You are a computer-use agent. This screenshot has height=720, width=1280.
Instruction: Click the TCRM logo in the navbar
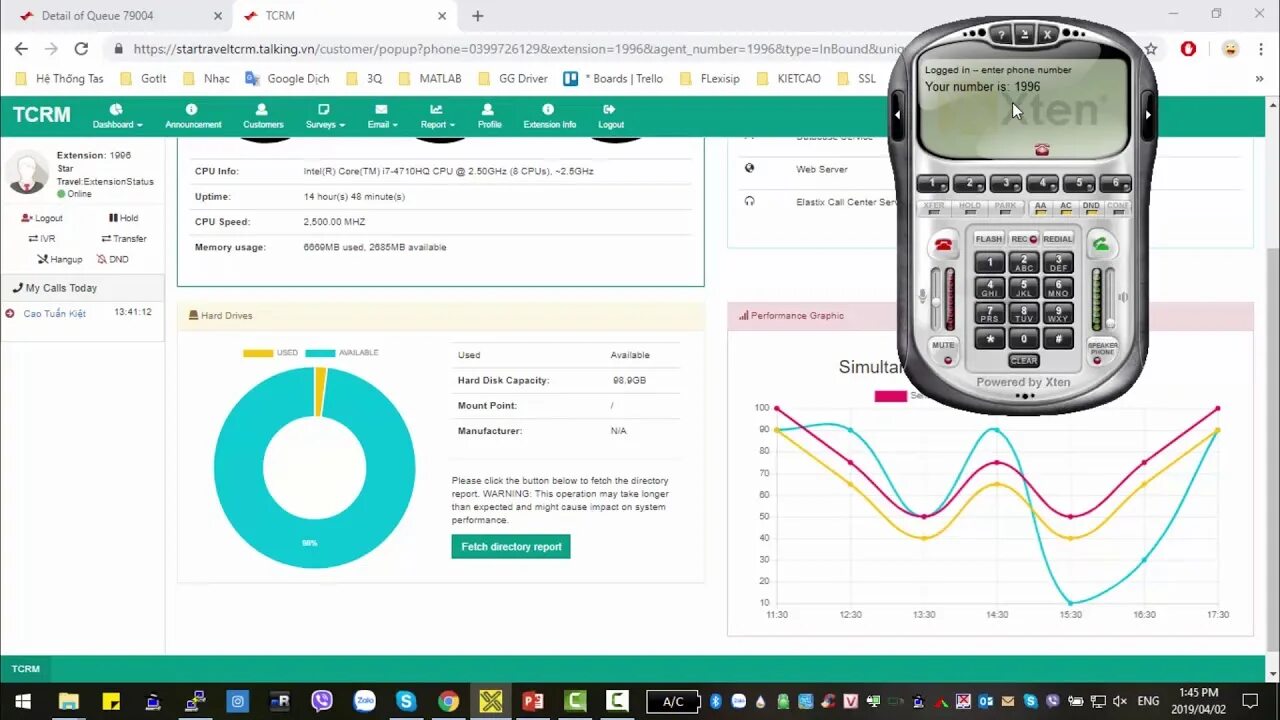tap(41, 115)
